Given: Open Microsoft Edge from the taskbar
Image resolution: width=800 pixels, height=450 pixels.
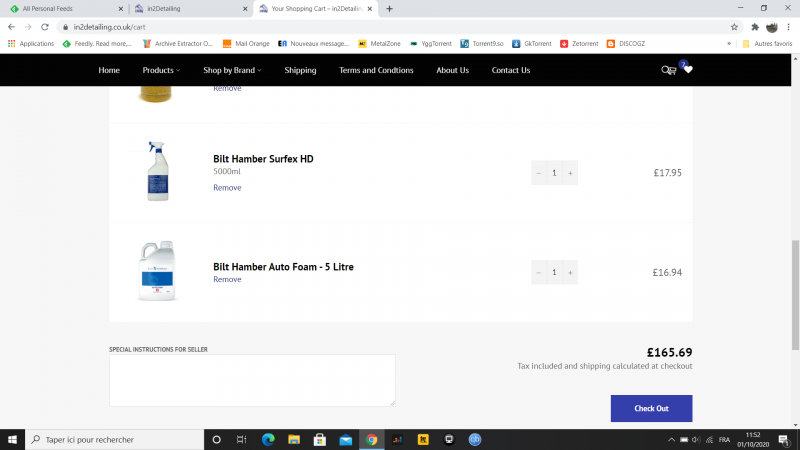Looking at the screenshot, I should 268,439.
